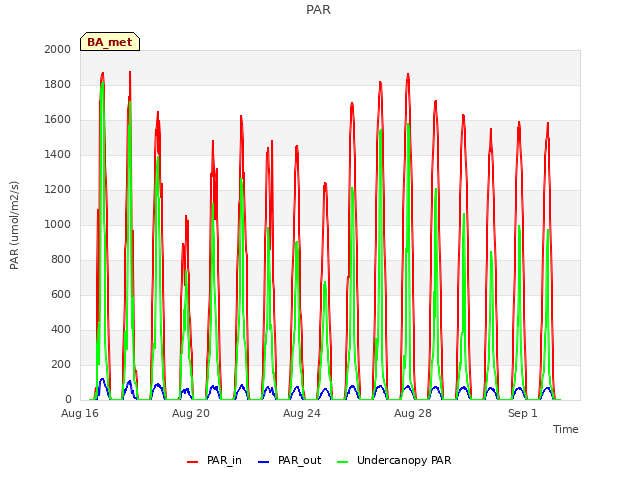Click the red PAR_in legend color marker
640x480 pixels.
192,462
